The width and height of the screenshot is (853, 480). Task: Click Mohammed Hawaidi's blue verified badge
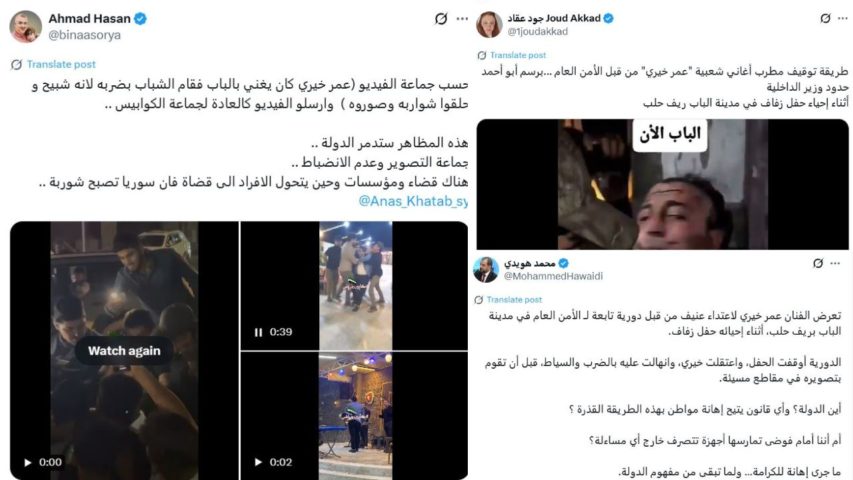pyautogui.click(x=564, y=263)
